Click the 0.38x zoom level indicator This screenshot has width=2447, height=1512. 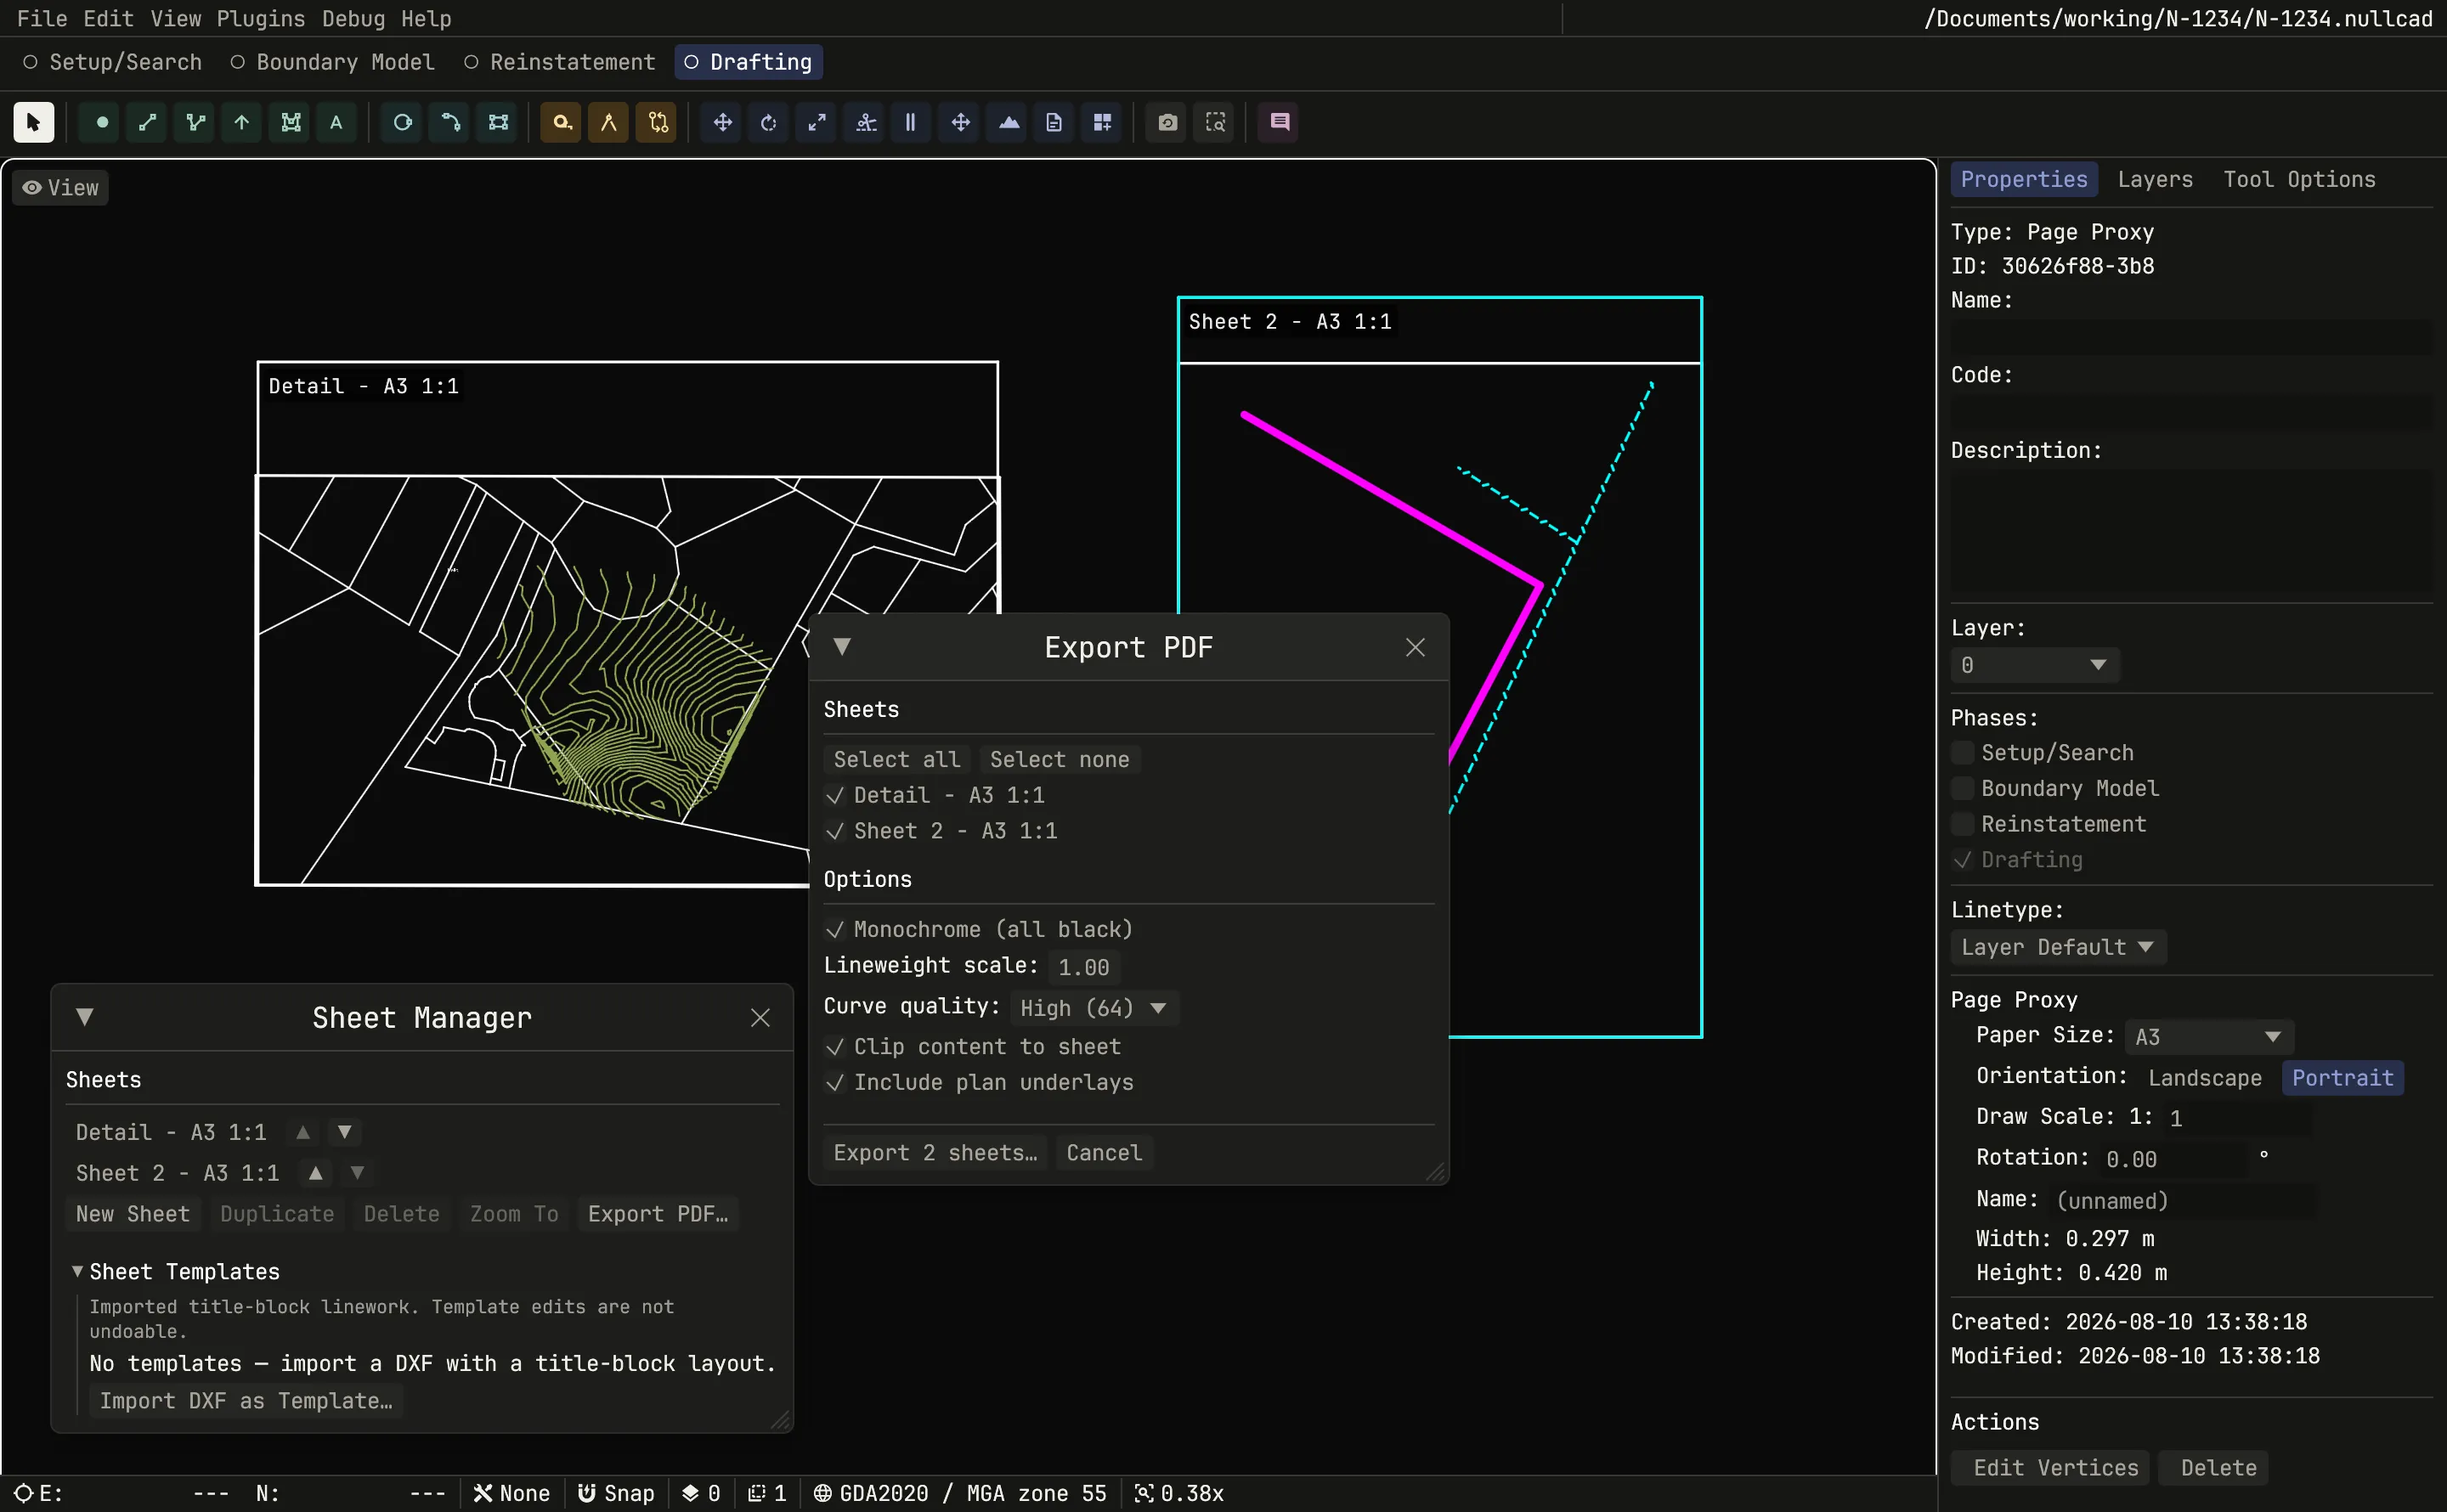tap(1179, 1493)
